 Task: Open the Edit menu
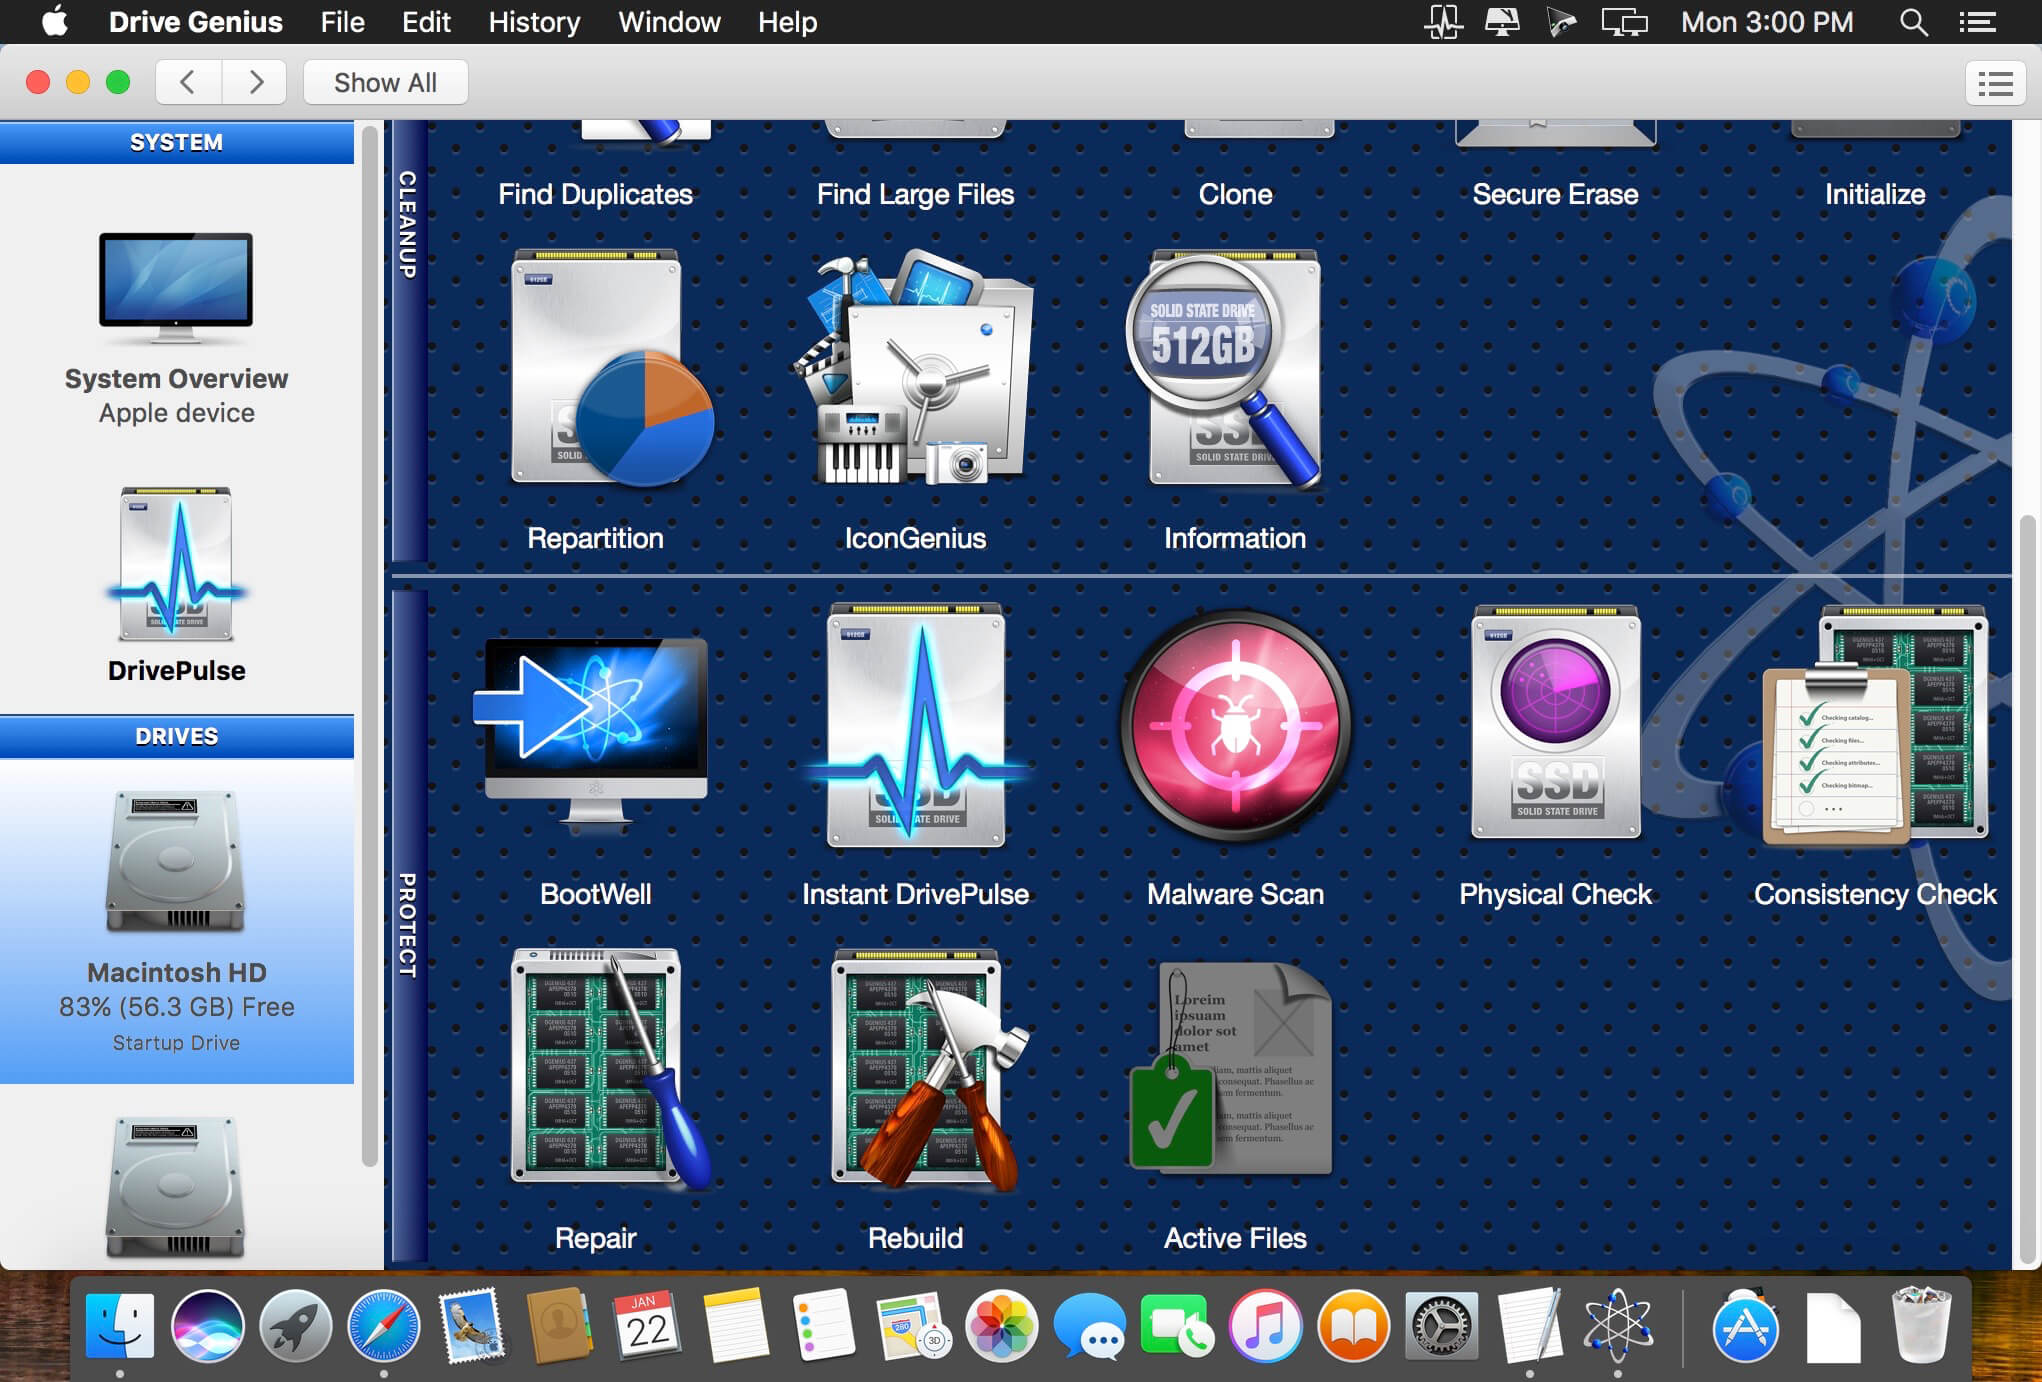coord(426,22)
